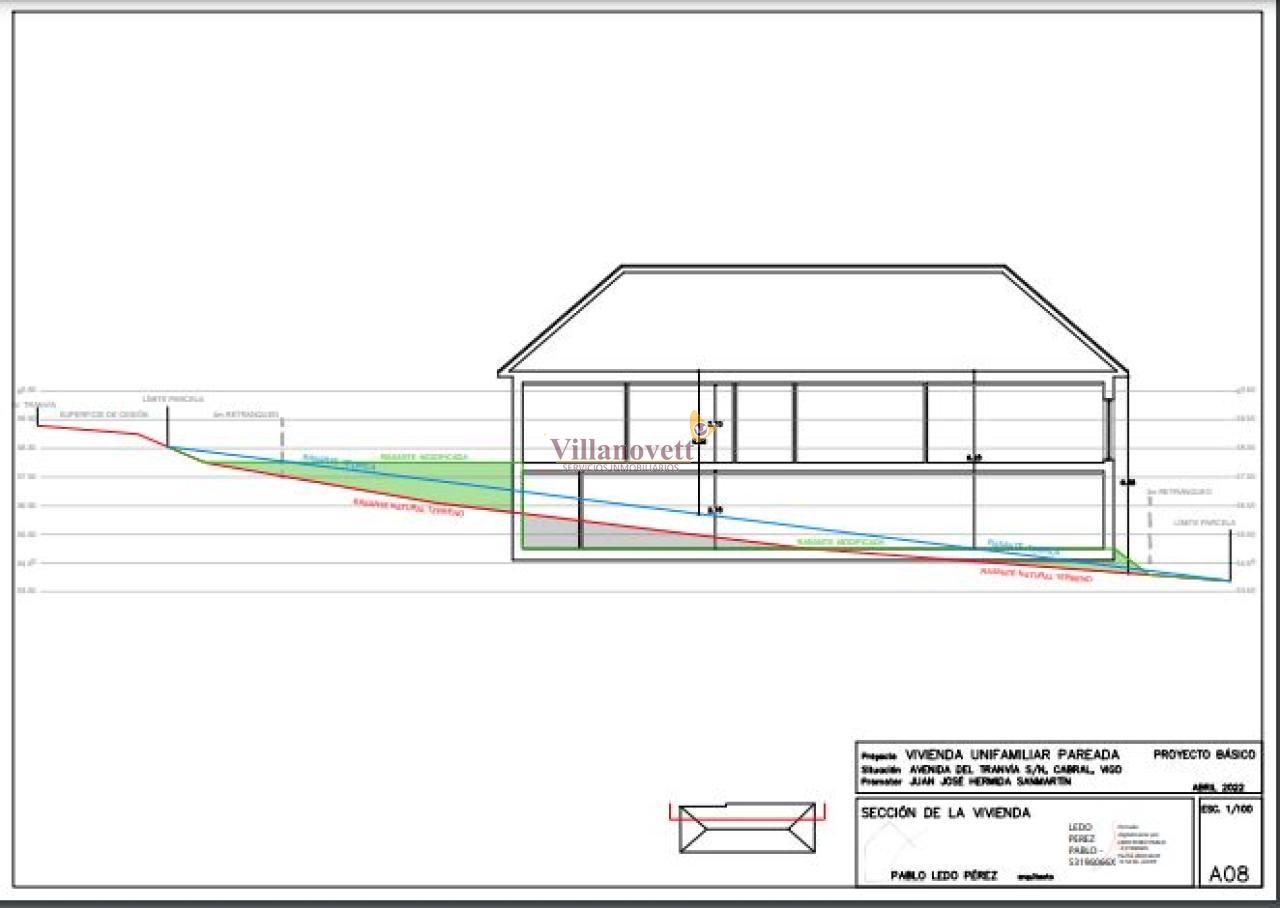Click the PROYECTO BÁSICO label
Screen dimensions: 1280x908
point(1203,754)
